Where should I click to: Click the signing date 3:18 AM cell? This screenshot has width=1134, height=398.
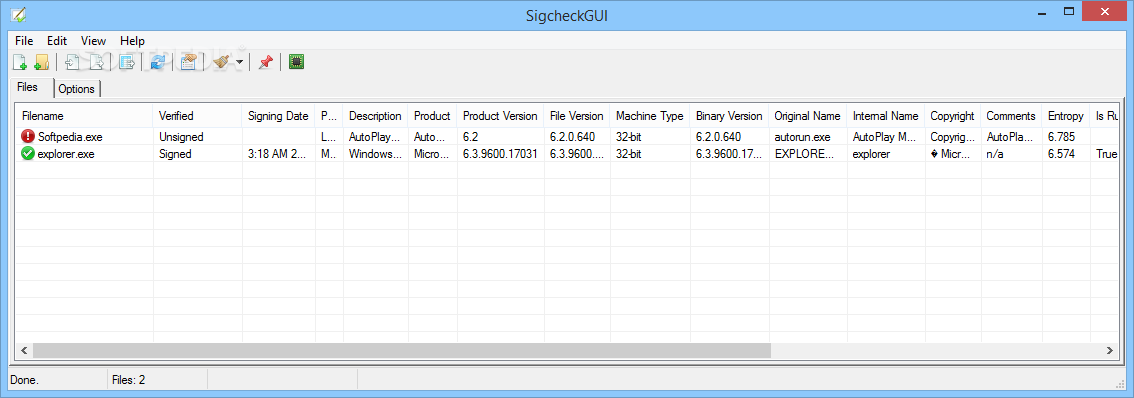(x=278, y=153)
